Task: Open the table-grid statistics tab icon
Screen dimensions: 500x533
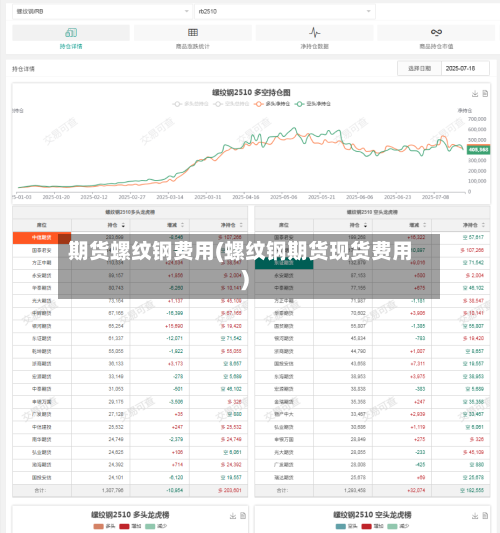Action: (x=193, y=33)
